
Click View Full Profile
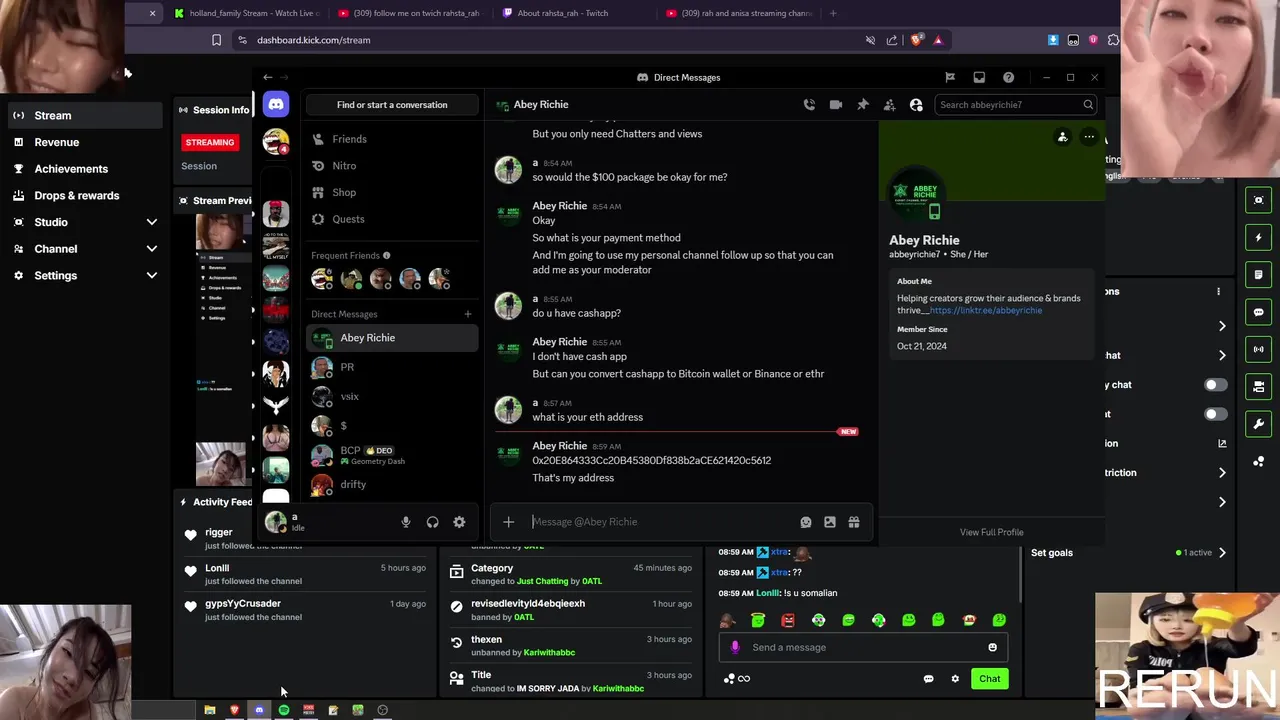992,532
